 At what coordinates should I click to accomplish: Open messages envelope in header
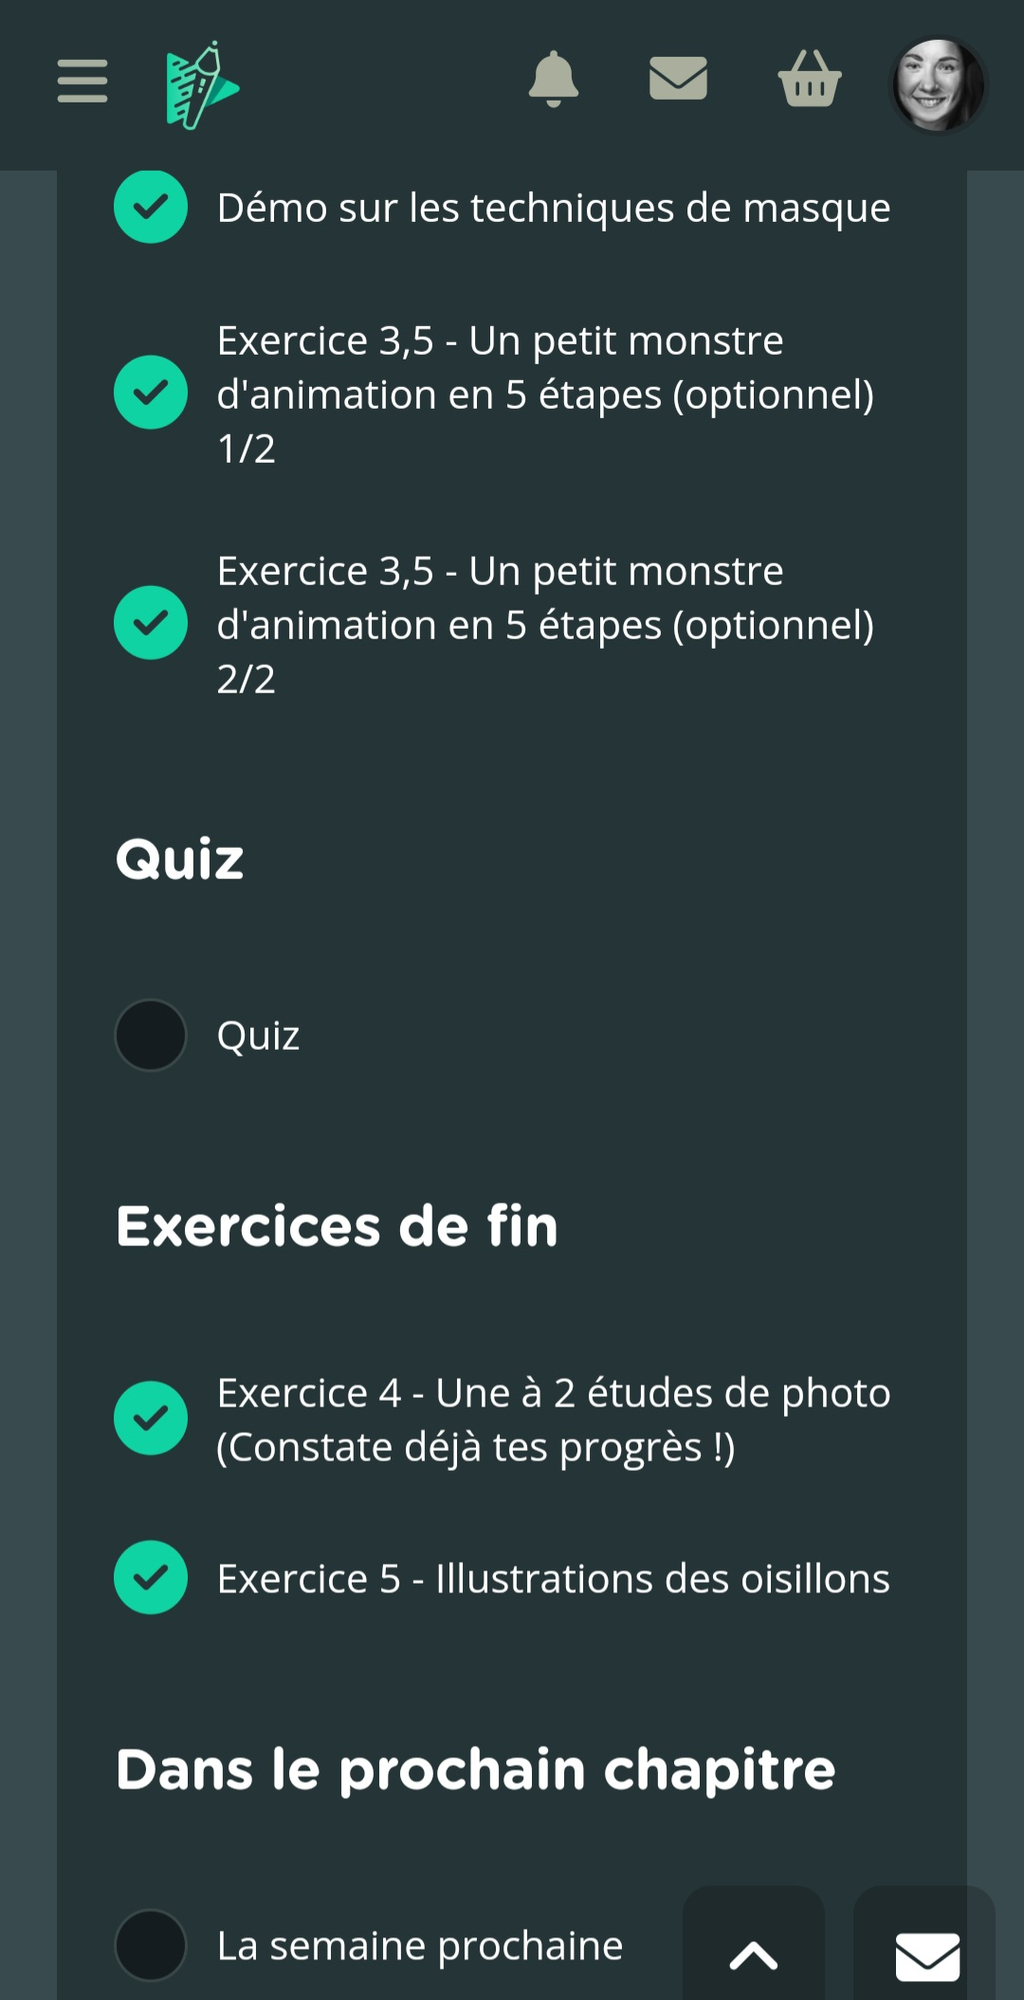pyautogui.click(x=678, y=79)
